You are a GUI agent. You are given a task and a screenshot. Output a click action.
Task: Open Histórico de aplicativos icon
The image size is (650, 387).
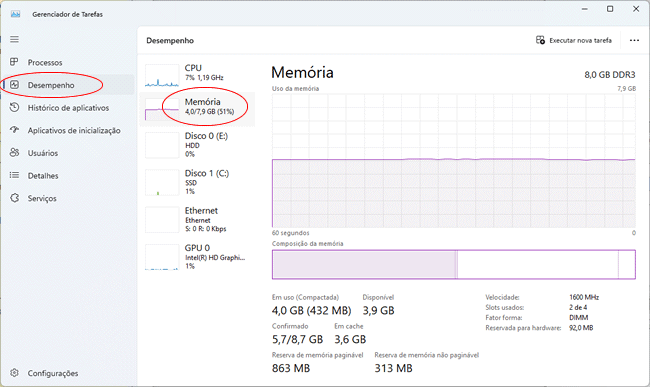(x=15, y=107)
